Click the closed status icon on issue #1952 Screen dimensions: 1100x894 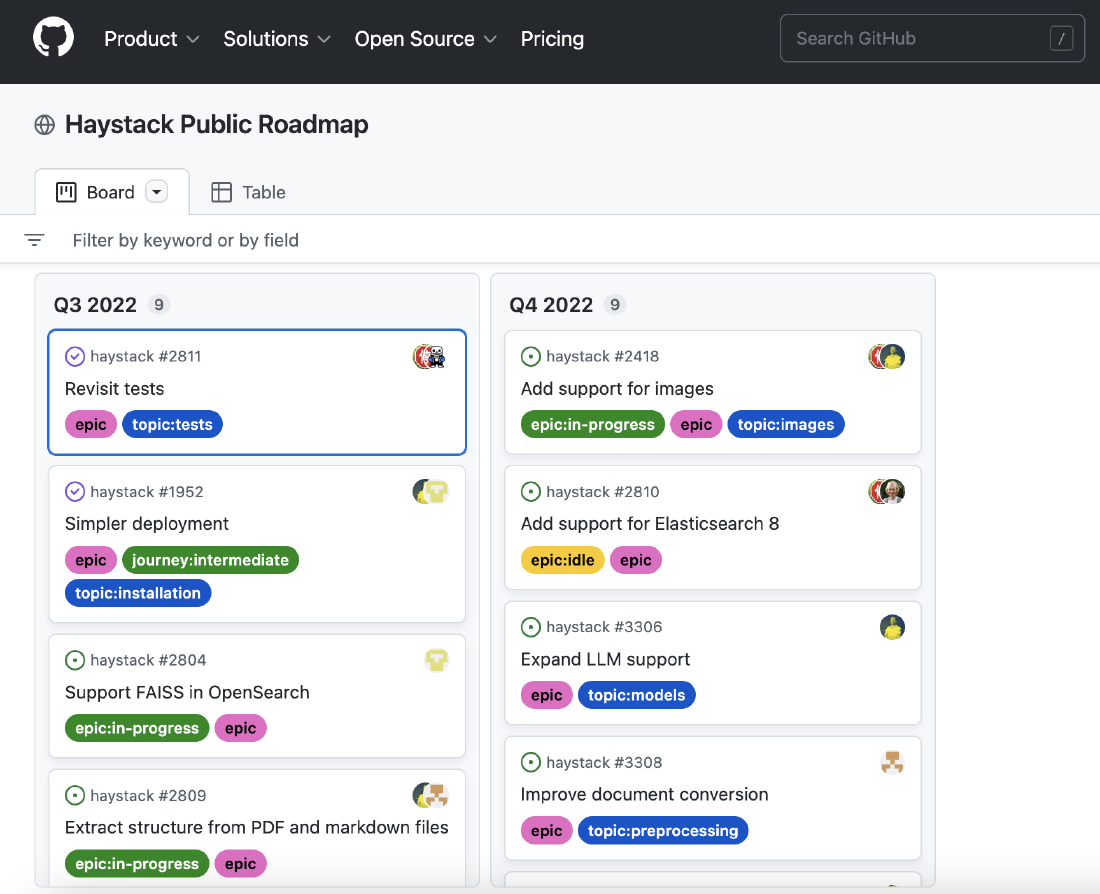[74, 492]
